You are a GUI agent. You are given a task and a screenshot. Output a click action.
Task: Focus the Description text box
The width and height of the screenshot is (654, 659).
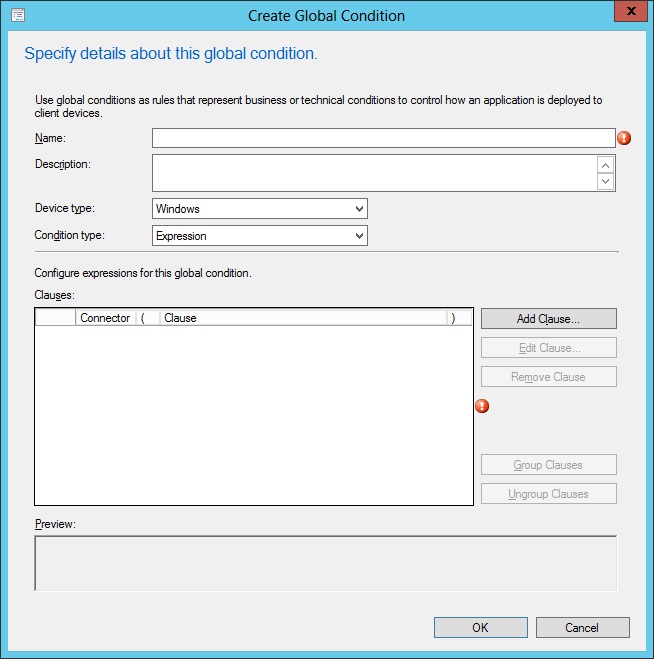click(x=374, y=172)
